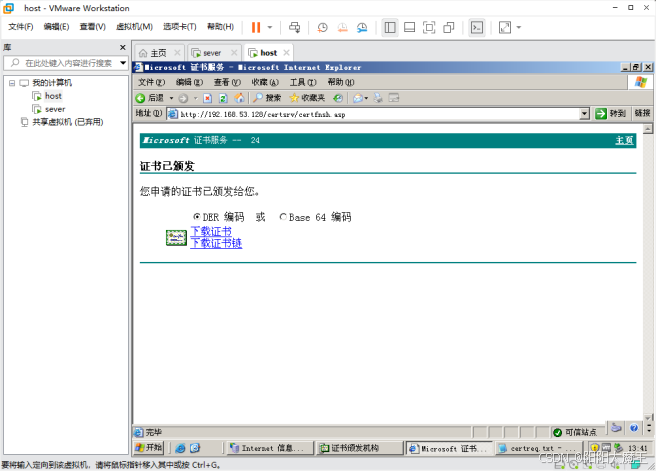
Task: Click the IE quick launch icon
Action: [x=180, y=448]
